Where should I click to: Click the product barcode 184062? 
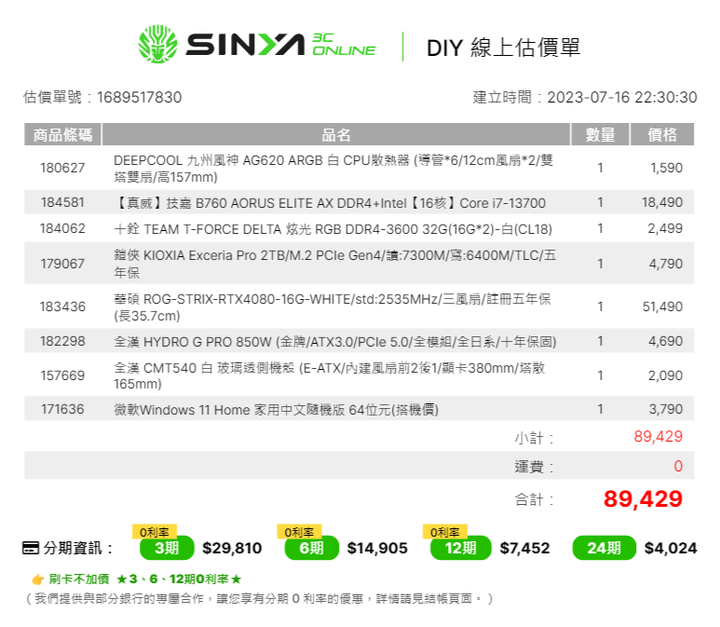coord(62,229)
